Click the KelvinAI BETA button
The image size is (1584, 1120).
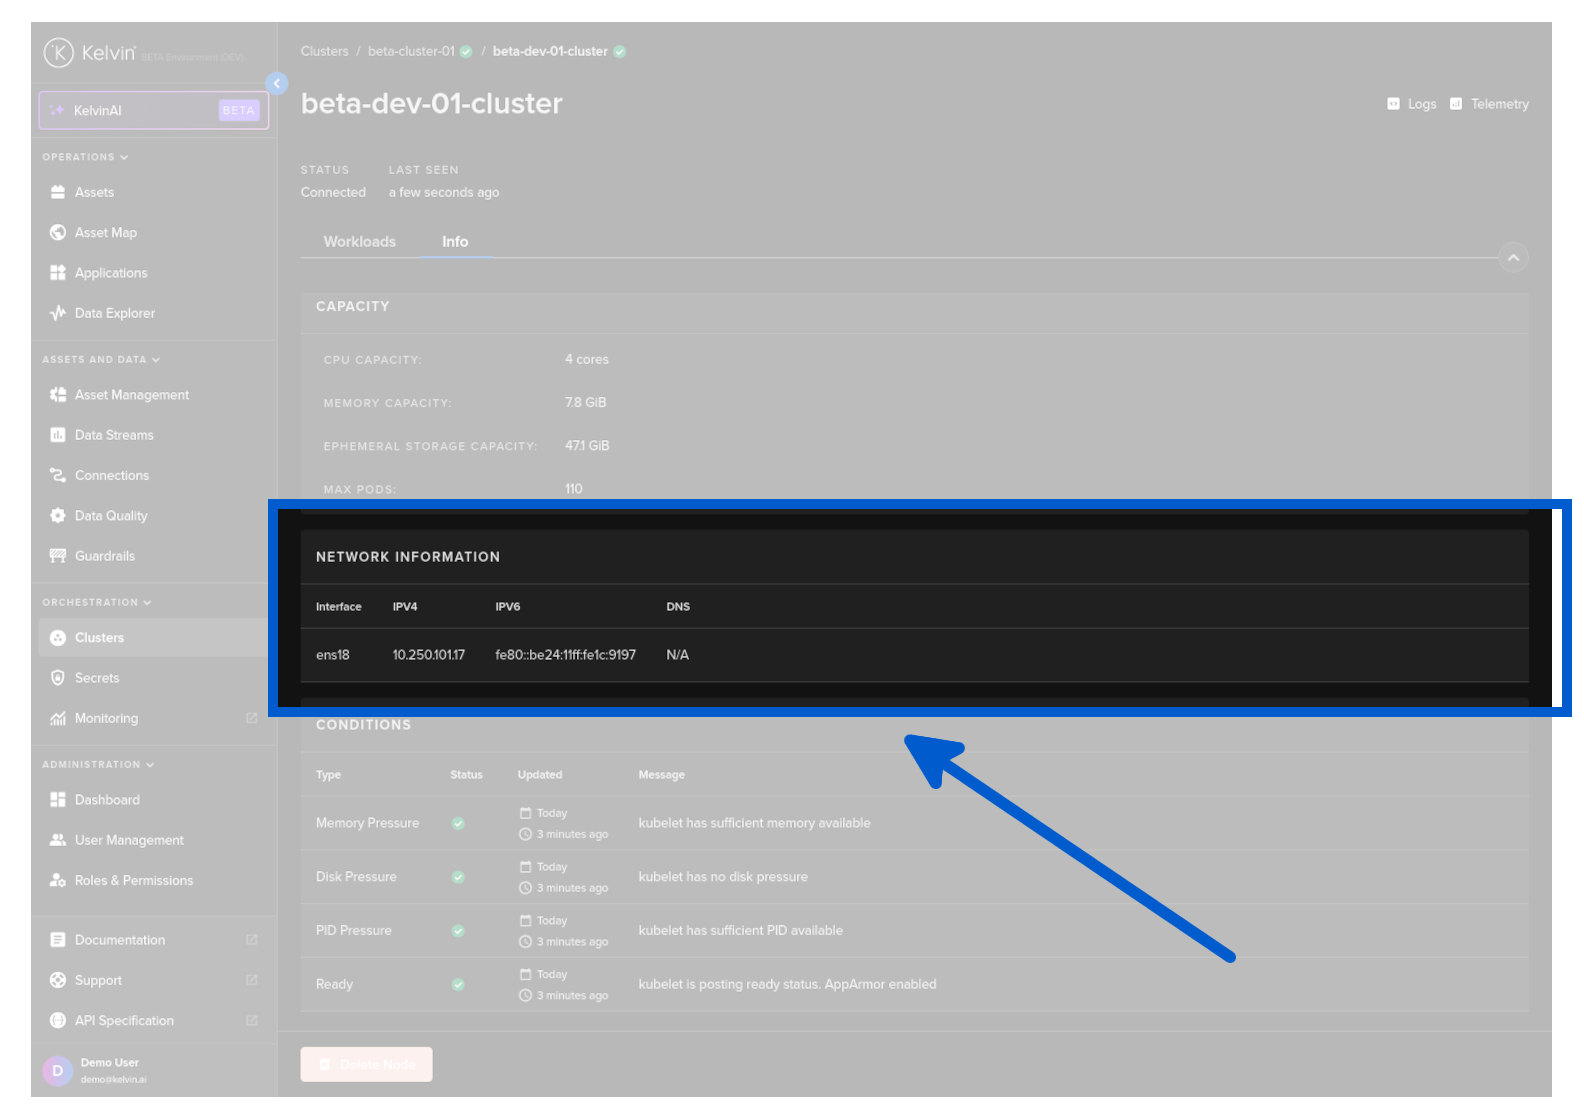point(154,110)
